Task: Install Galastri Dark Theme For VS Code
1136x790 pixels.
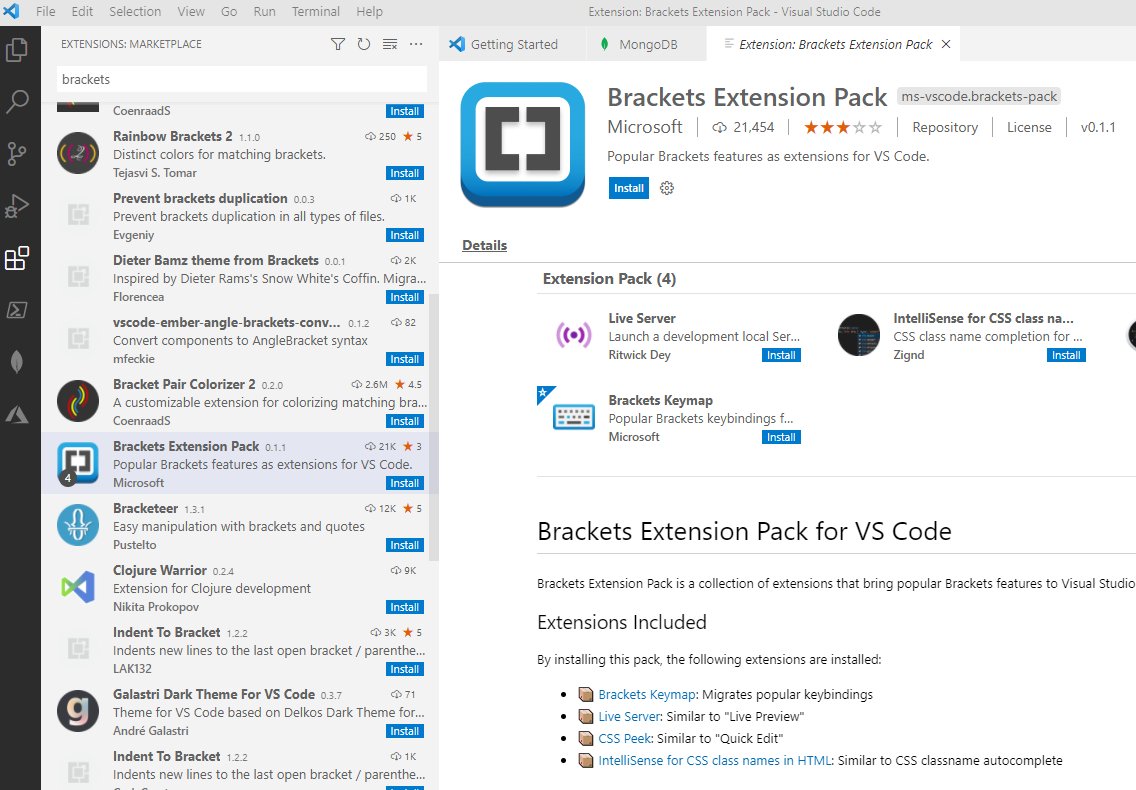Action: click(404, 731)
